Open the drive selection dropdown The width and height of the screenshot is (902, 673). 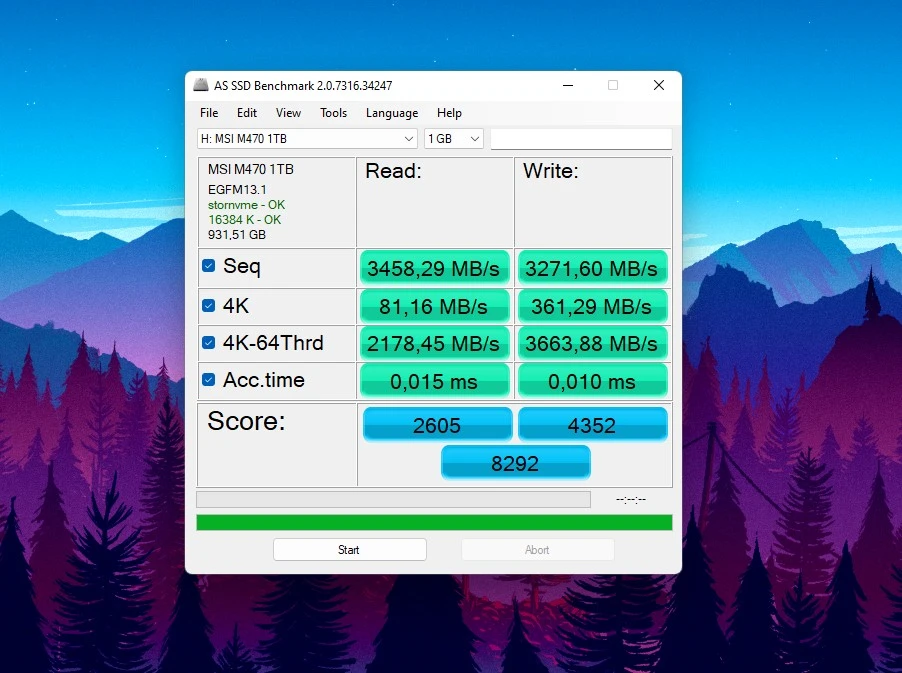(300, 138)
